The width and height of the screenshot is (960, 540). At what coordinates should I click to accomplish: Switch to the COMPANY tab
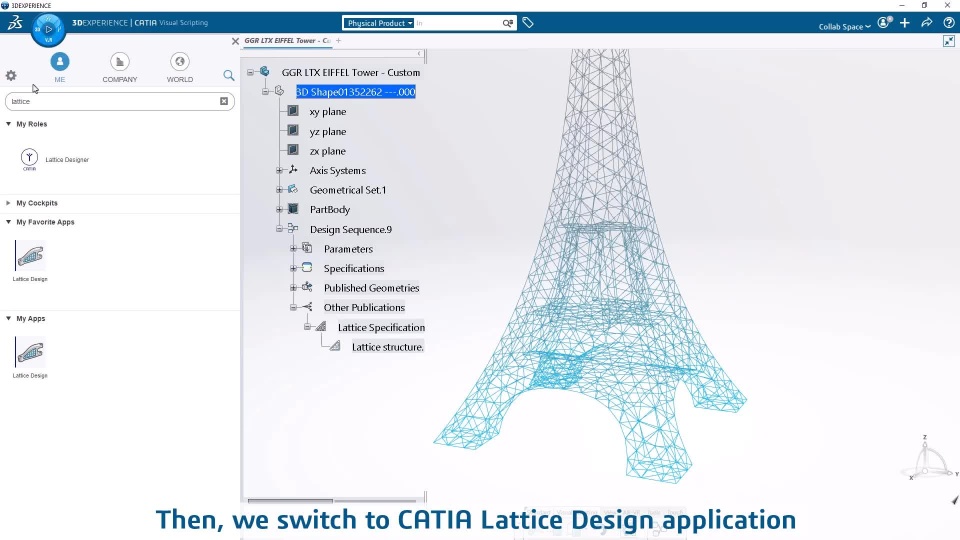[x=119, y=67]
